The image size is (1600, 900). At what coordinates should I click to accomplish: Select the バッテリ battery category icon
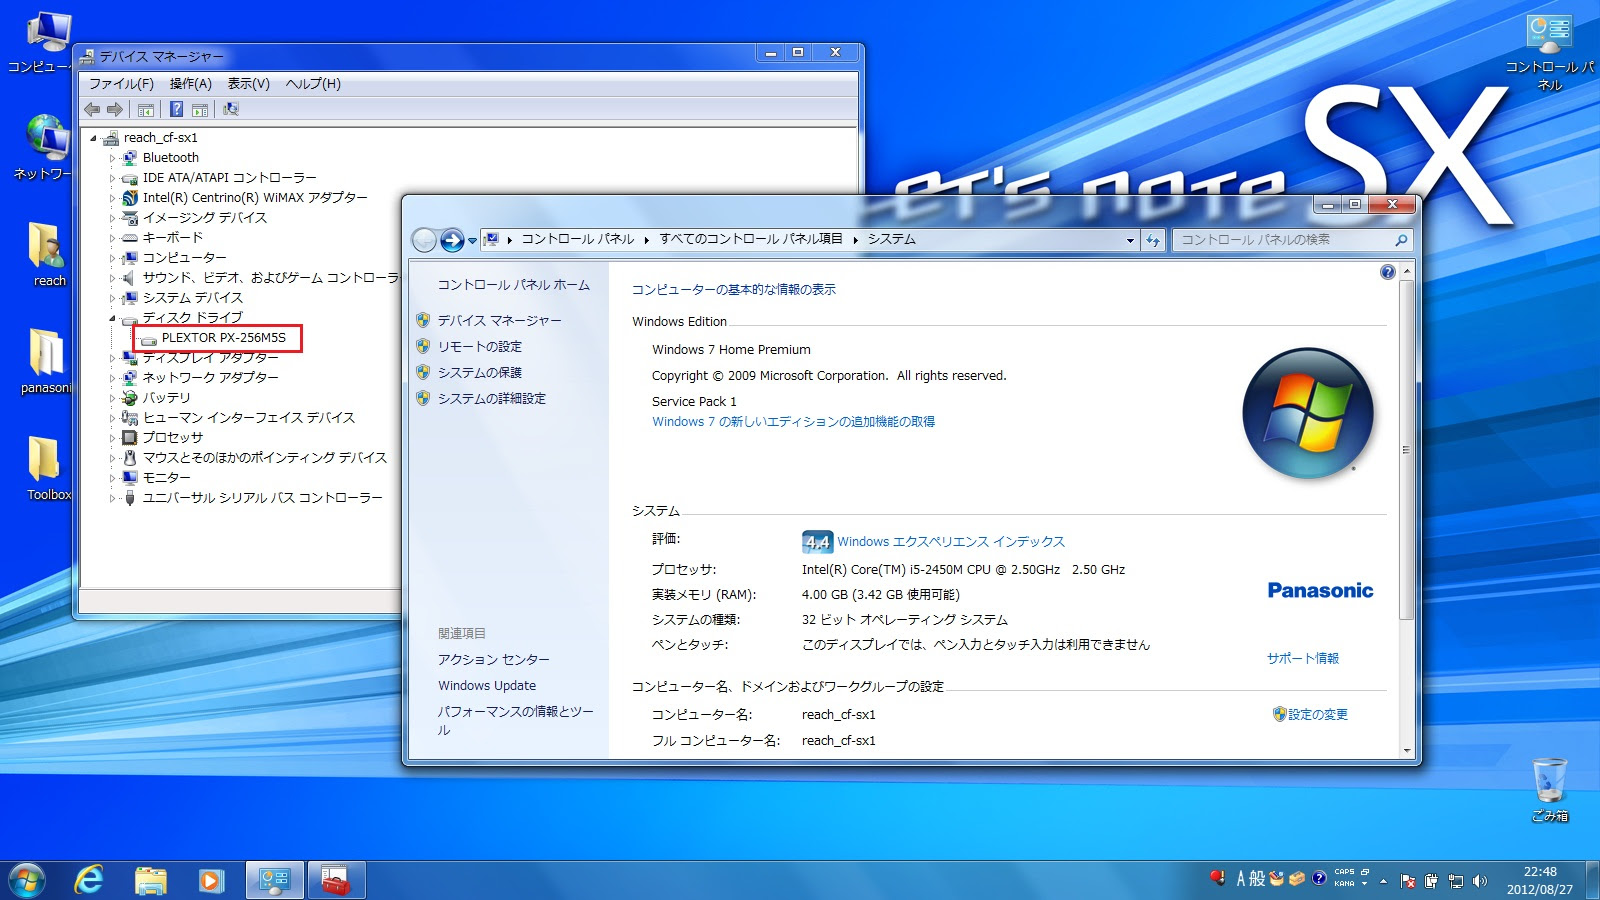tap(129, 398)
